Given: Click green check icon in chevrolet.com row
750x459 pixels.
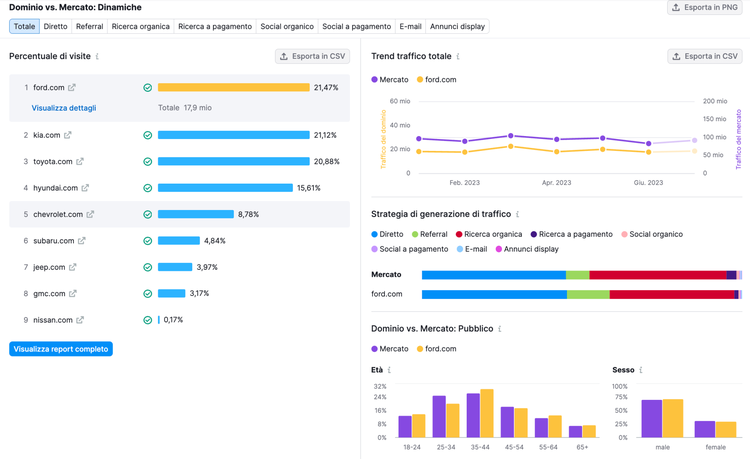Looking at the screenshot, I should 148,214.
